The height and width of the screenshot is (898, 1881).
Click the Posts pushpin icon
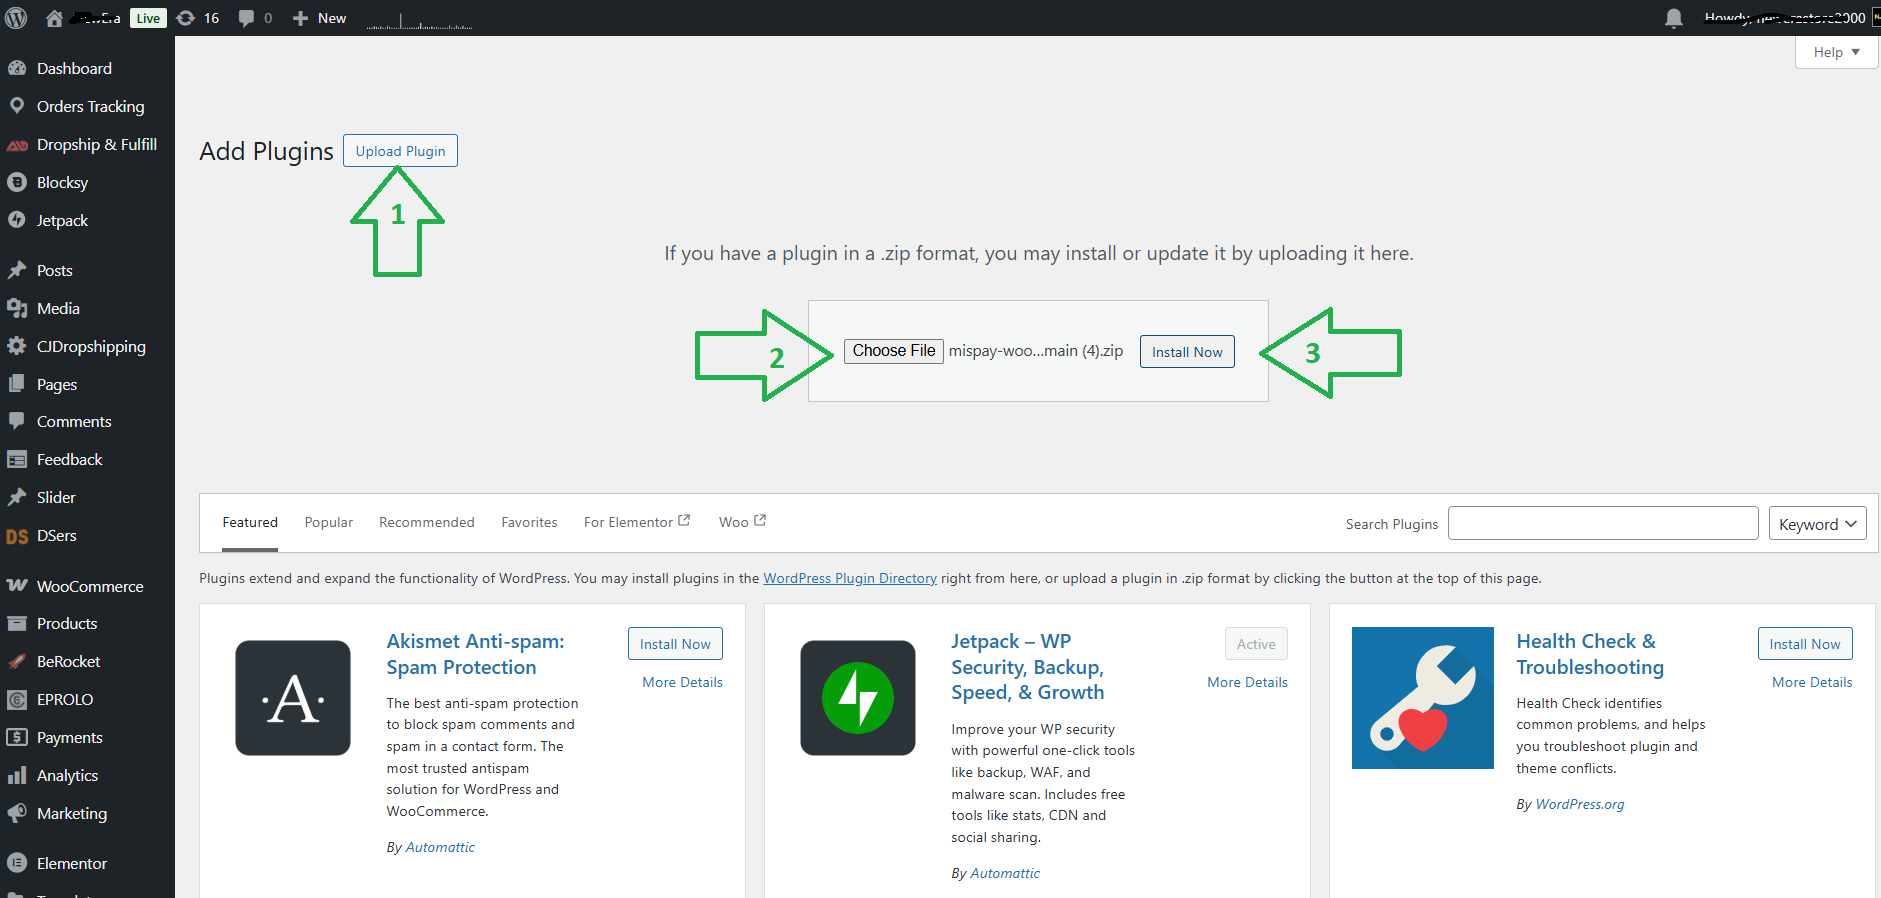(17, 270)
